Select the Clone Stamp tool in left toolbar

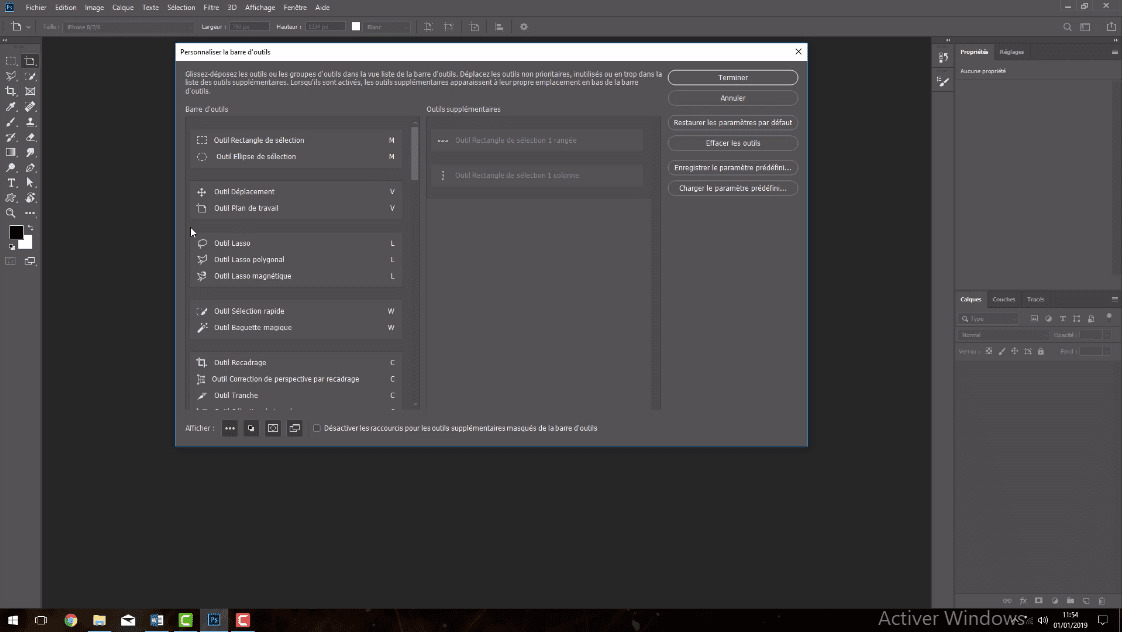(x=30, y=122)
